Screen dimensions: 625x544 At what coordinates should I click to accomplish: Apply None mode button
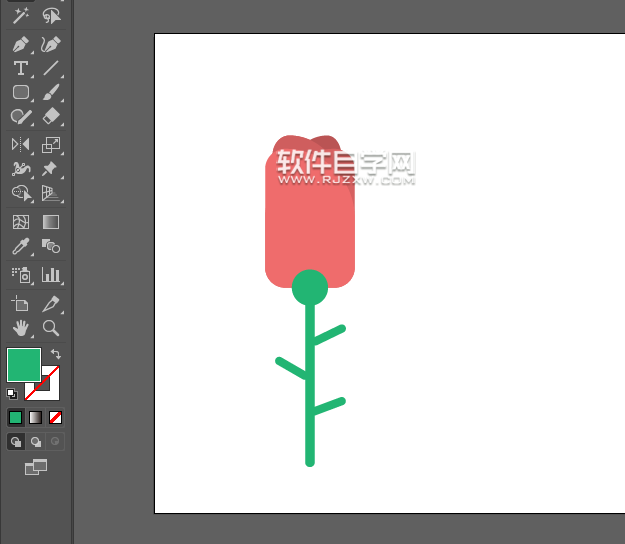(55, 418)
